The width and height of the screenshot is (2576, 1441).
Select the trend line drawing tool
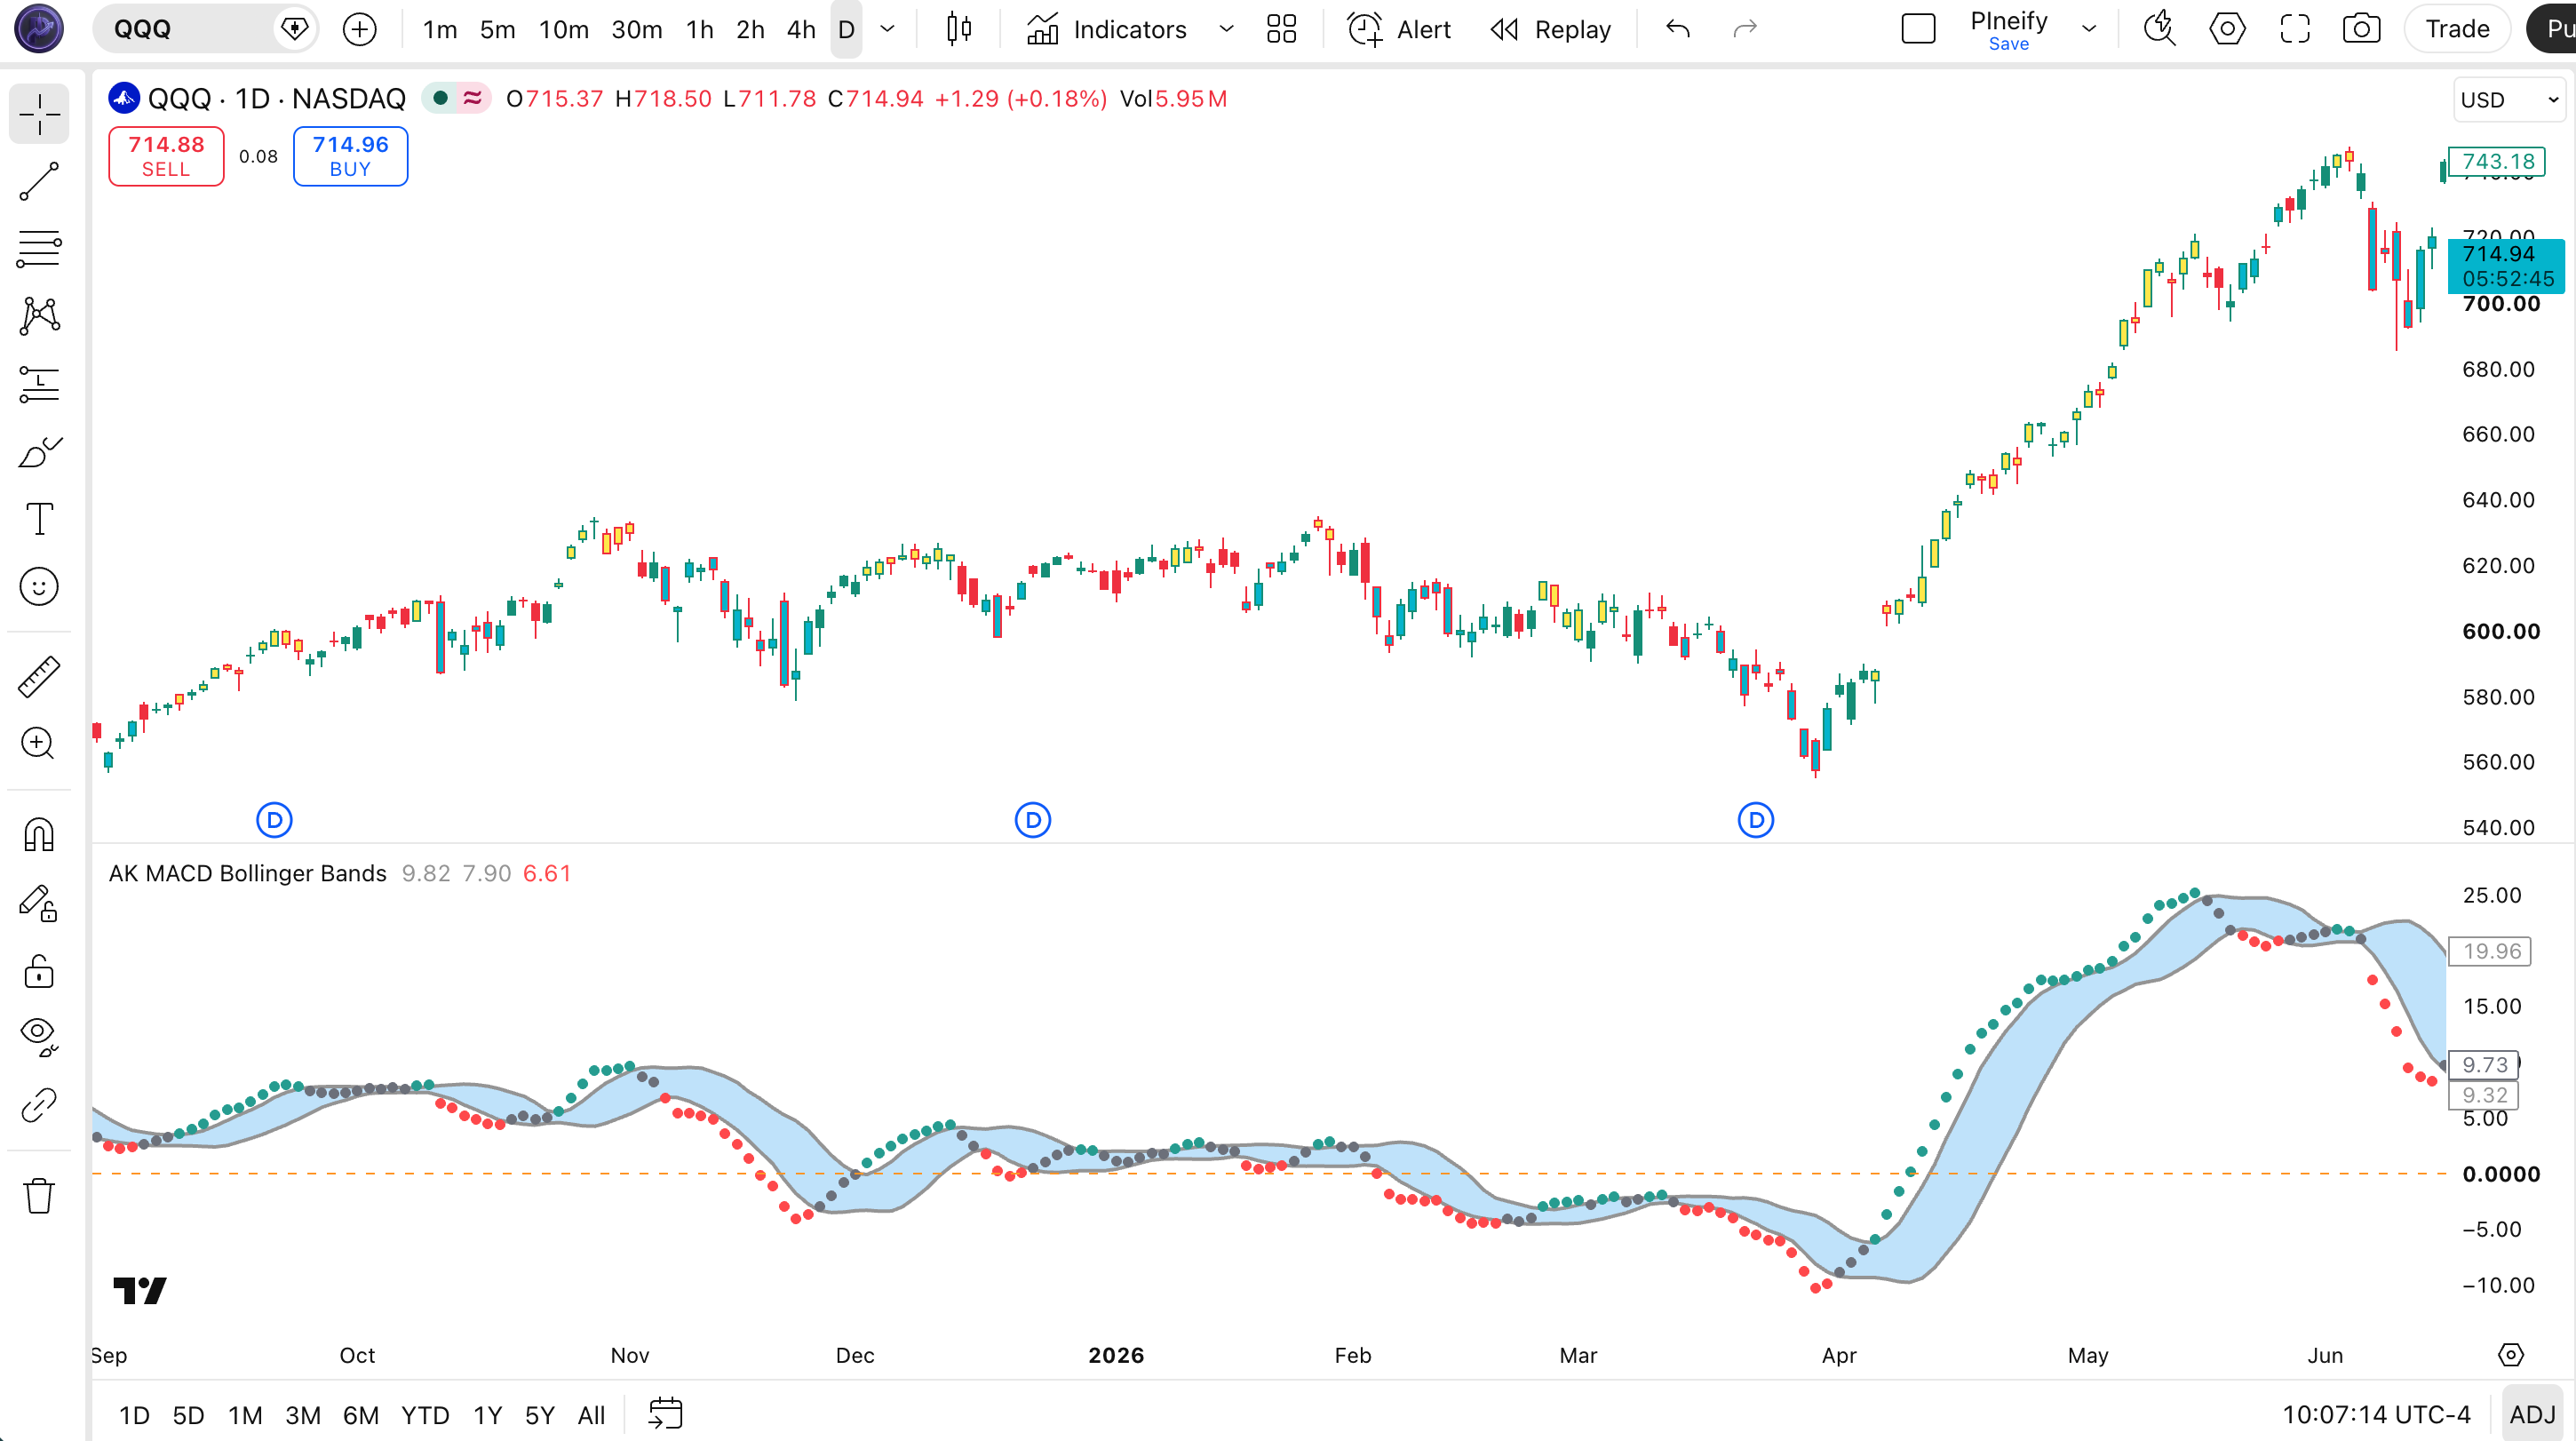[x=39, y=182]
